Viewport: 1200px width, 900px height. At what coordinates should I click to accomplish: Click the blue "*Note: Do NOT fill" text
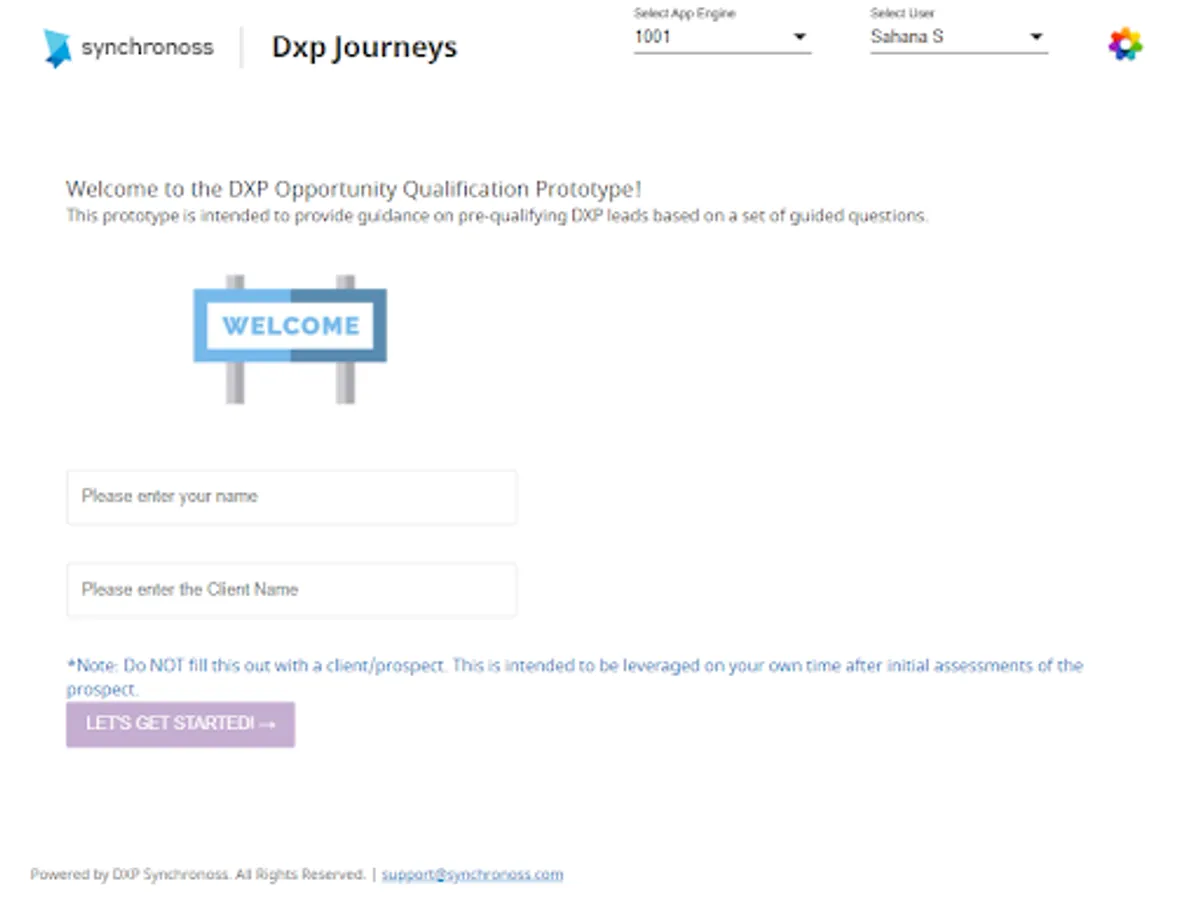coord(574,666)
